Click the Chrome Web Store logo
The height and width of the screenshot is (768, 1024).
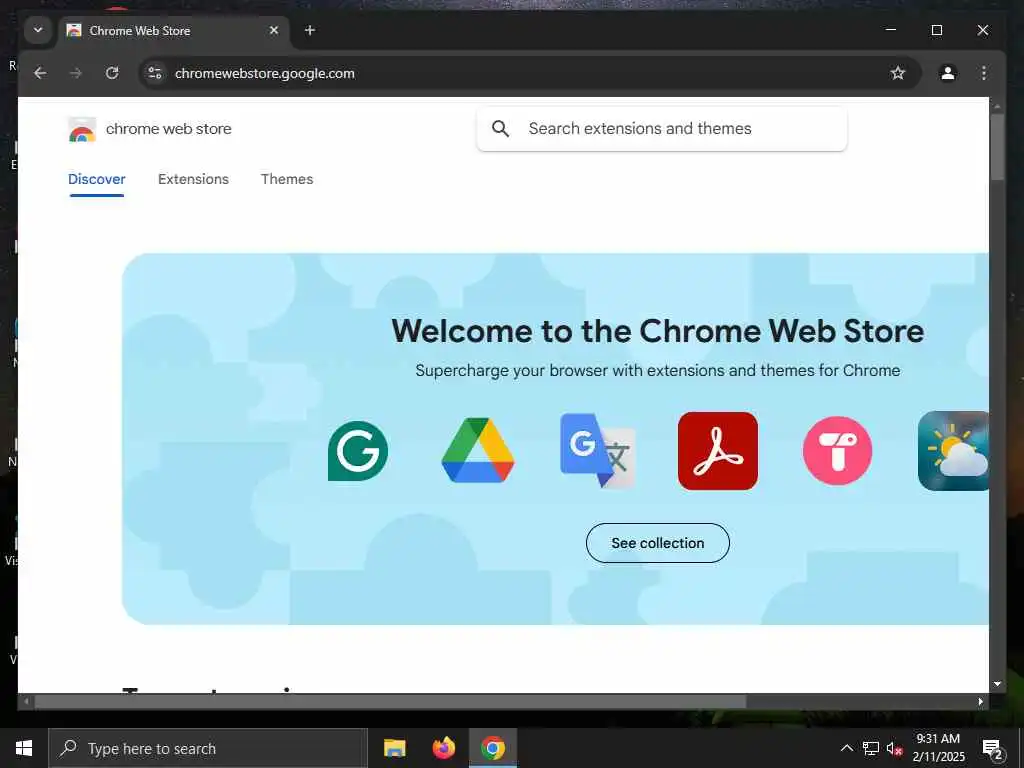[x=82, y=129]
